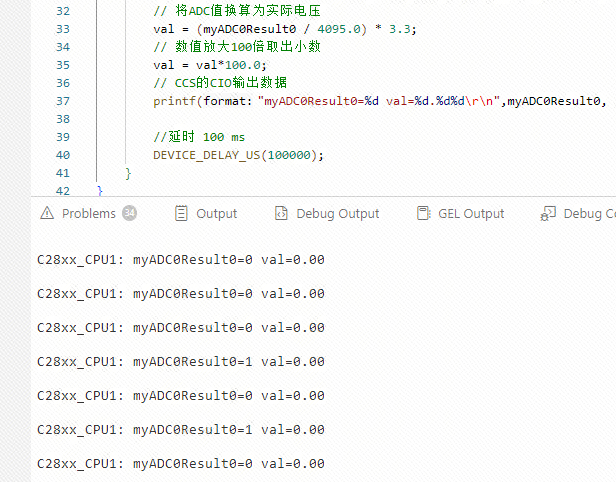Open the Debug Console tab
This screenshot has width=616, height=482.
[x=578, y=214]
